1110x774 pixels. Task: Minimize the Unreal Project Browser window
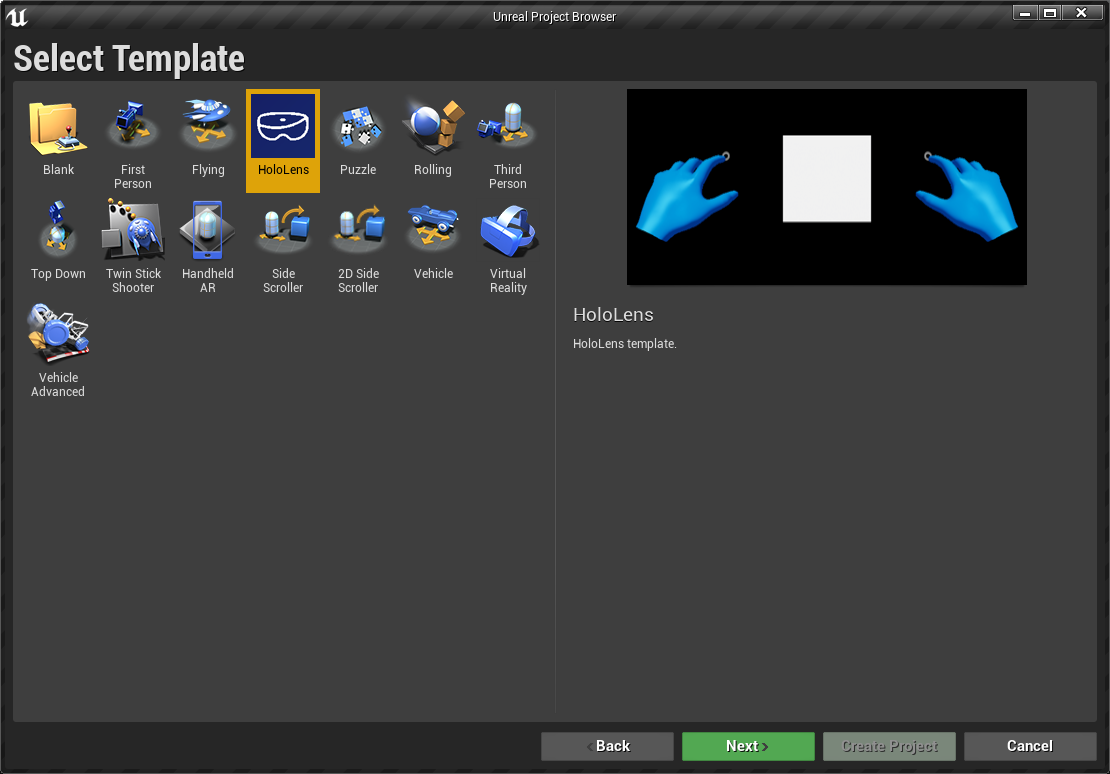point(1024,13)
